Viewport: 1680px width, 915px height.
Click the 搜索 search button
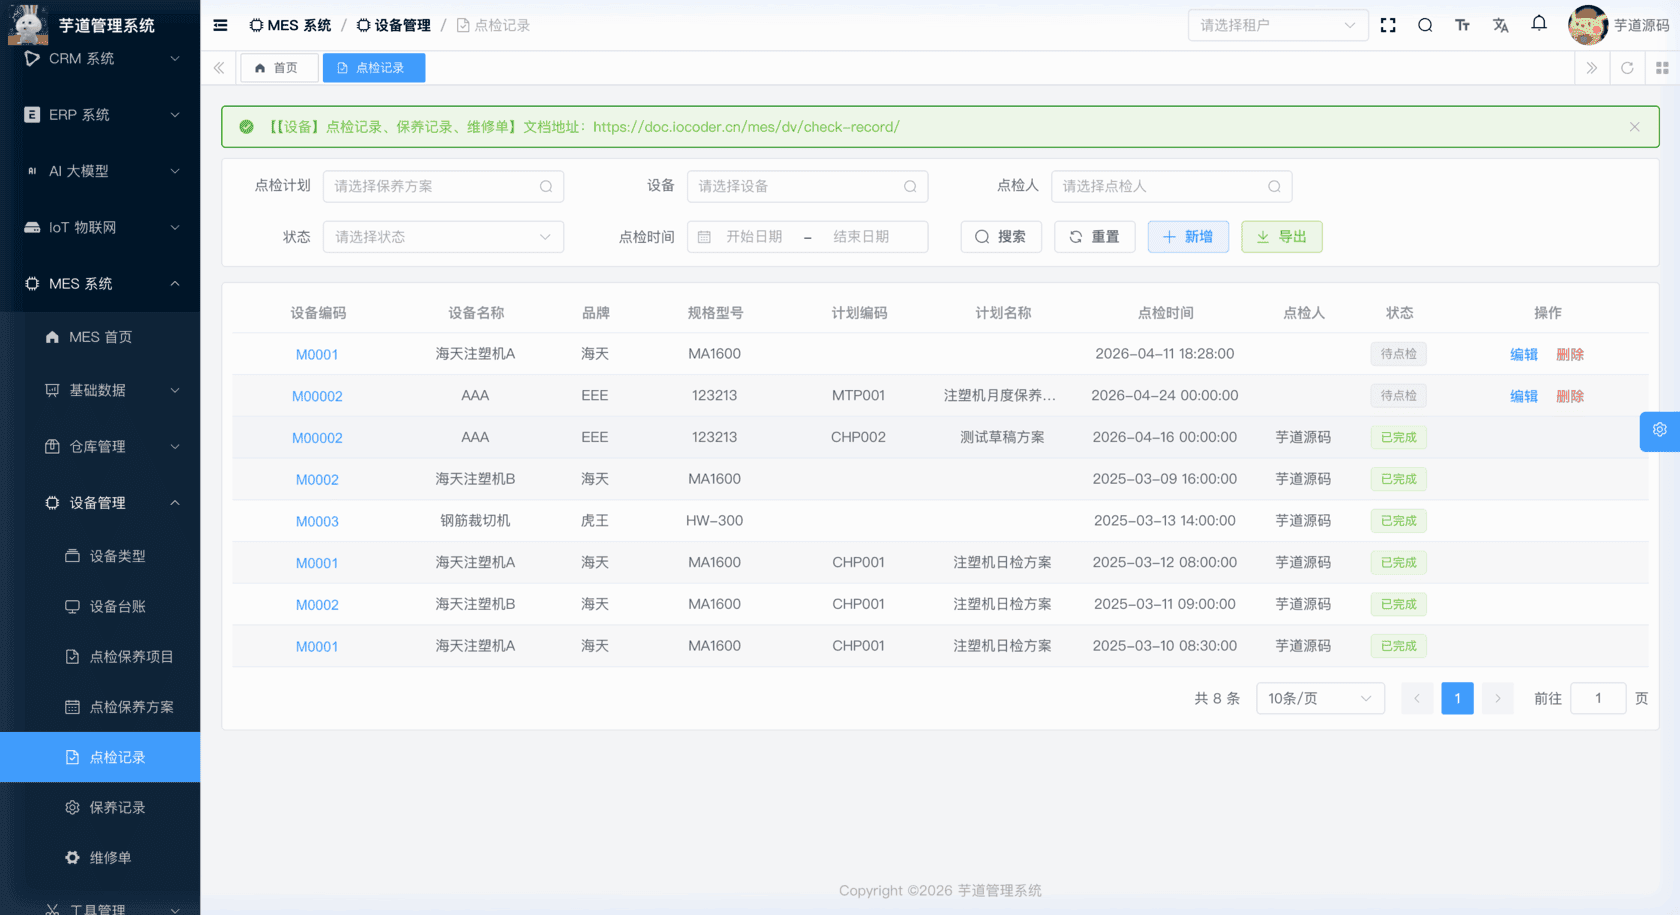[1001, 236]
